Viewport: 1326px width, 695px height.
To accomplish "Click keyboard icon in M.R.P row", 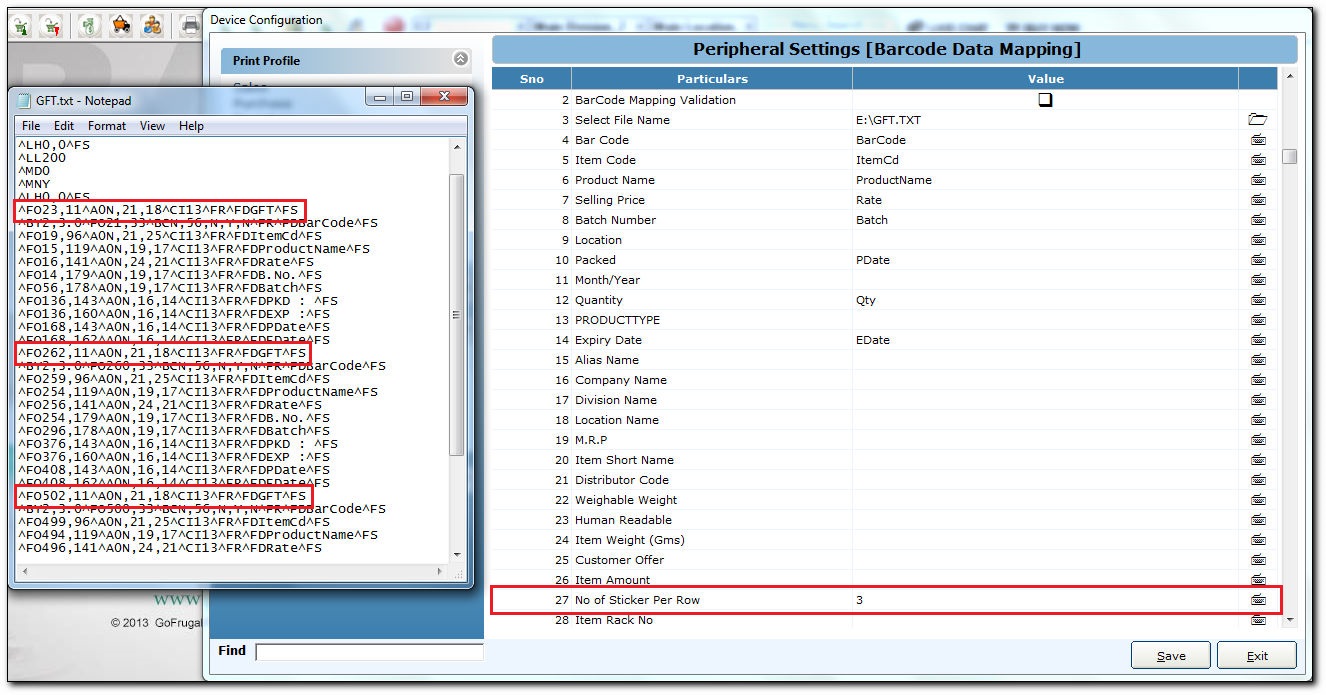I will (x=1258, y=440).
